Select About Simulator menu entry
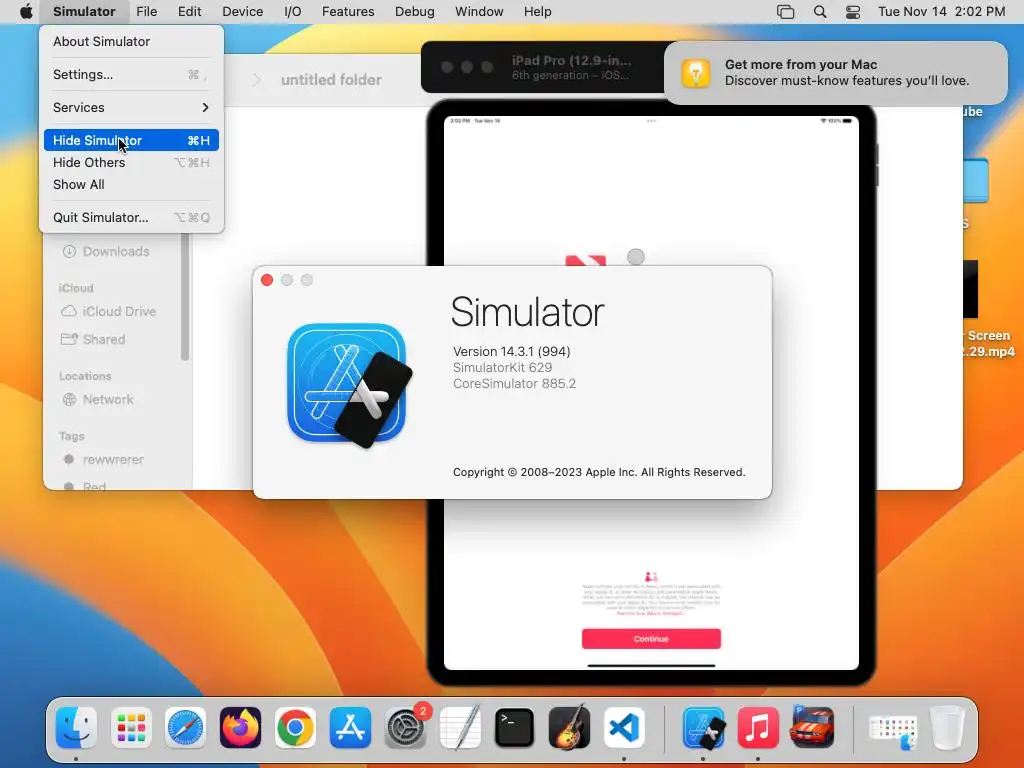The image size is (1024, 768). tap(131, 41)
